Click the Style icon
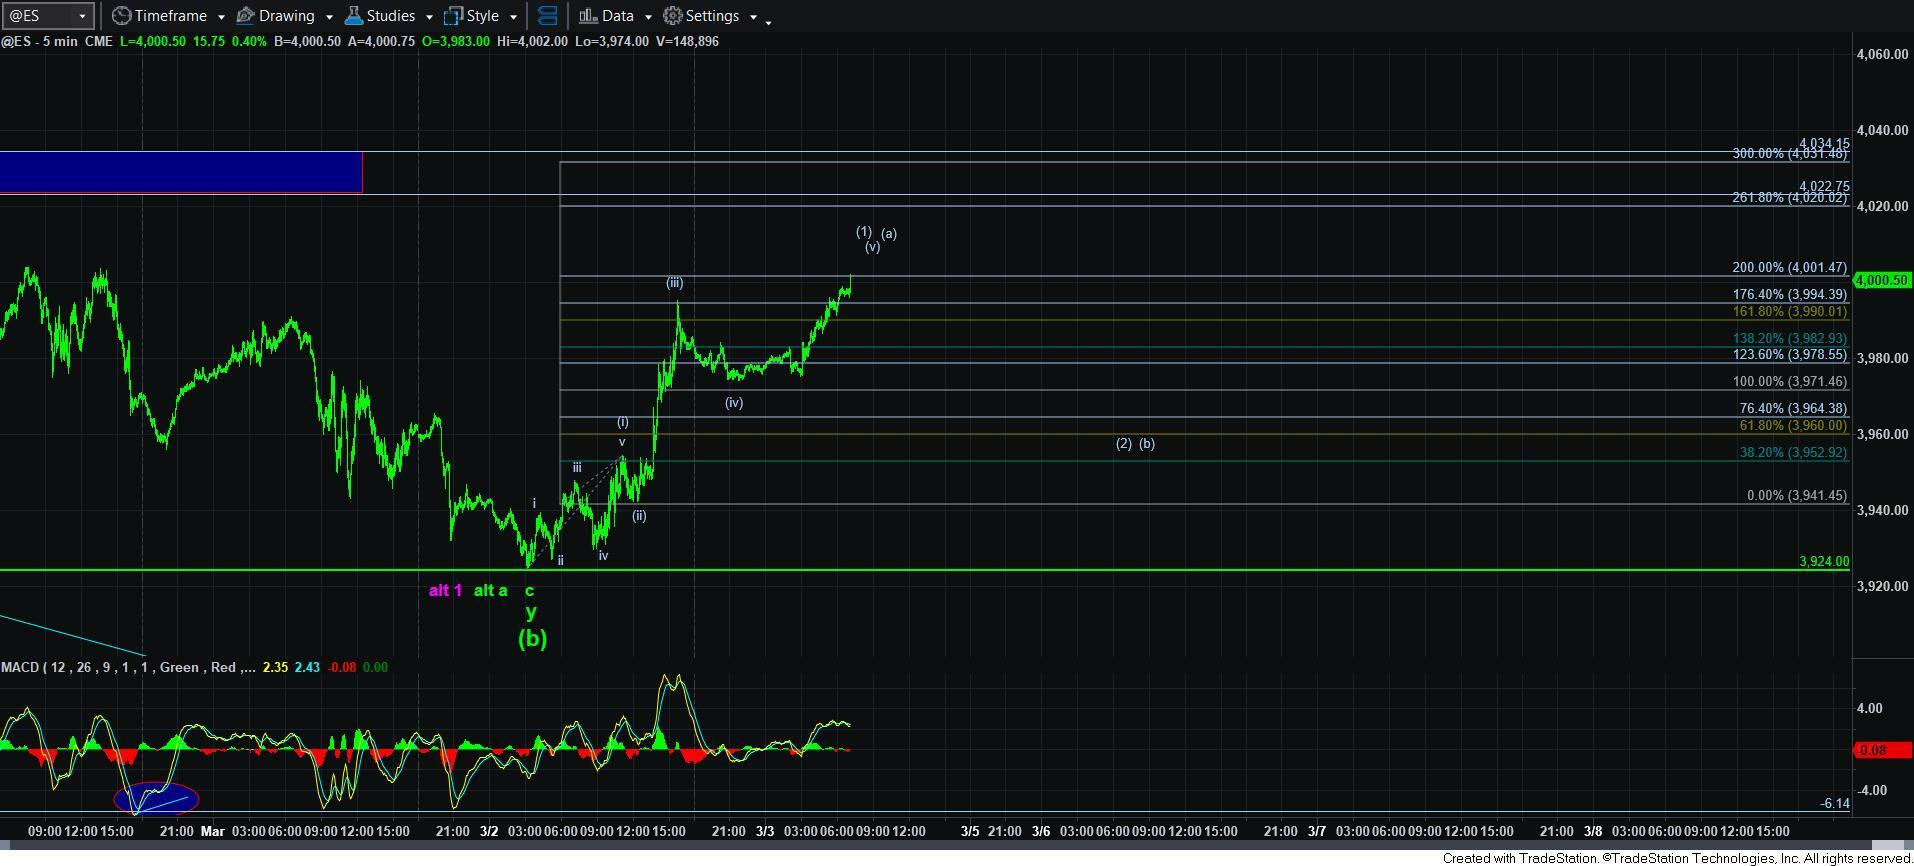Image resolution: width=1914 pixels, height=866 pixels. 453,16
